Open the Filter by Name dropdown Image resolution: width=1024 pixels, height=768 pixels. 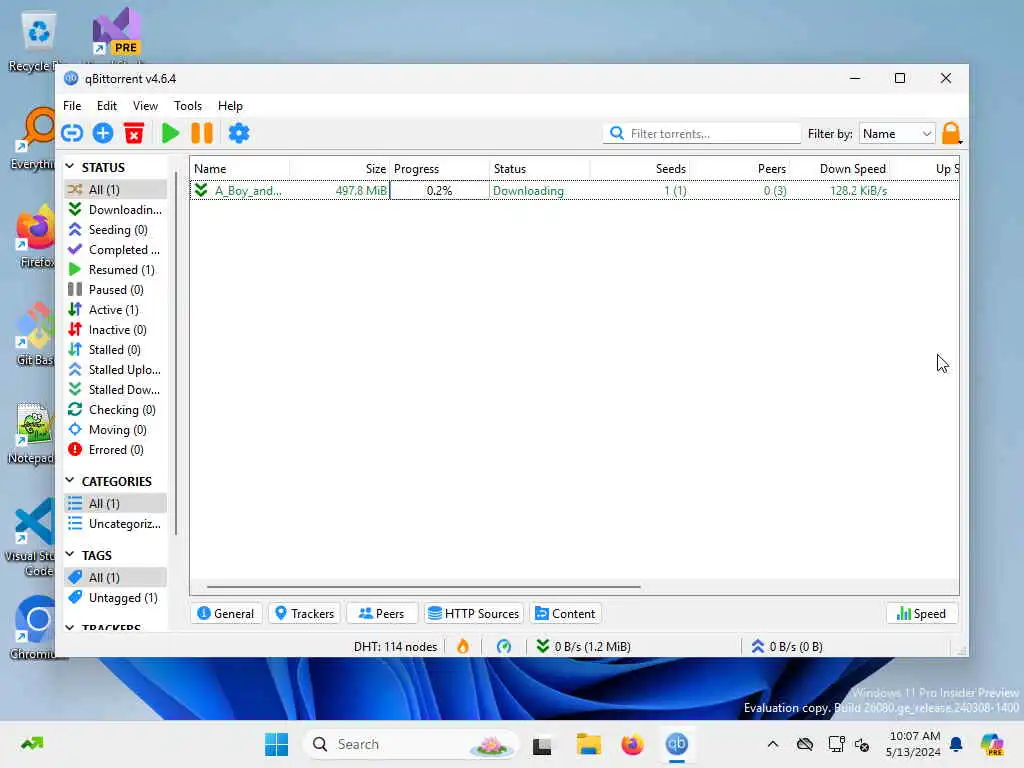tap(897, 133)
